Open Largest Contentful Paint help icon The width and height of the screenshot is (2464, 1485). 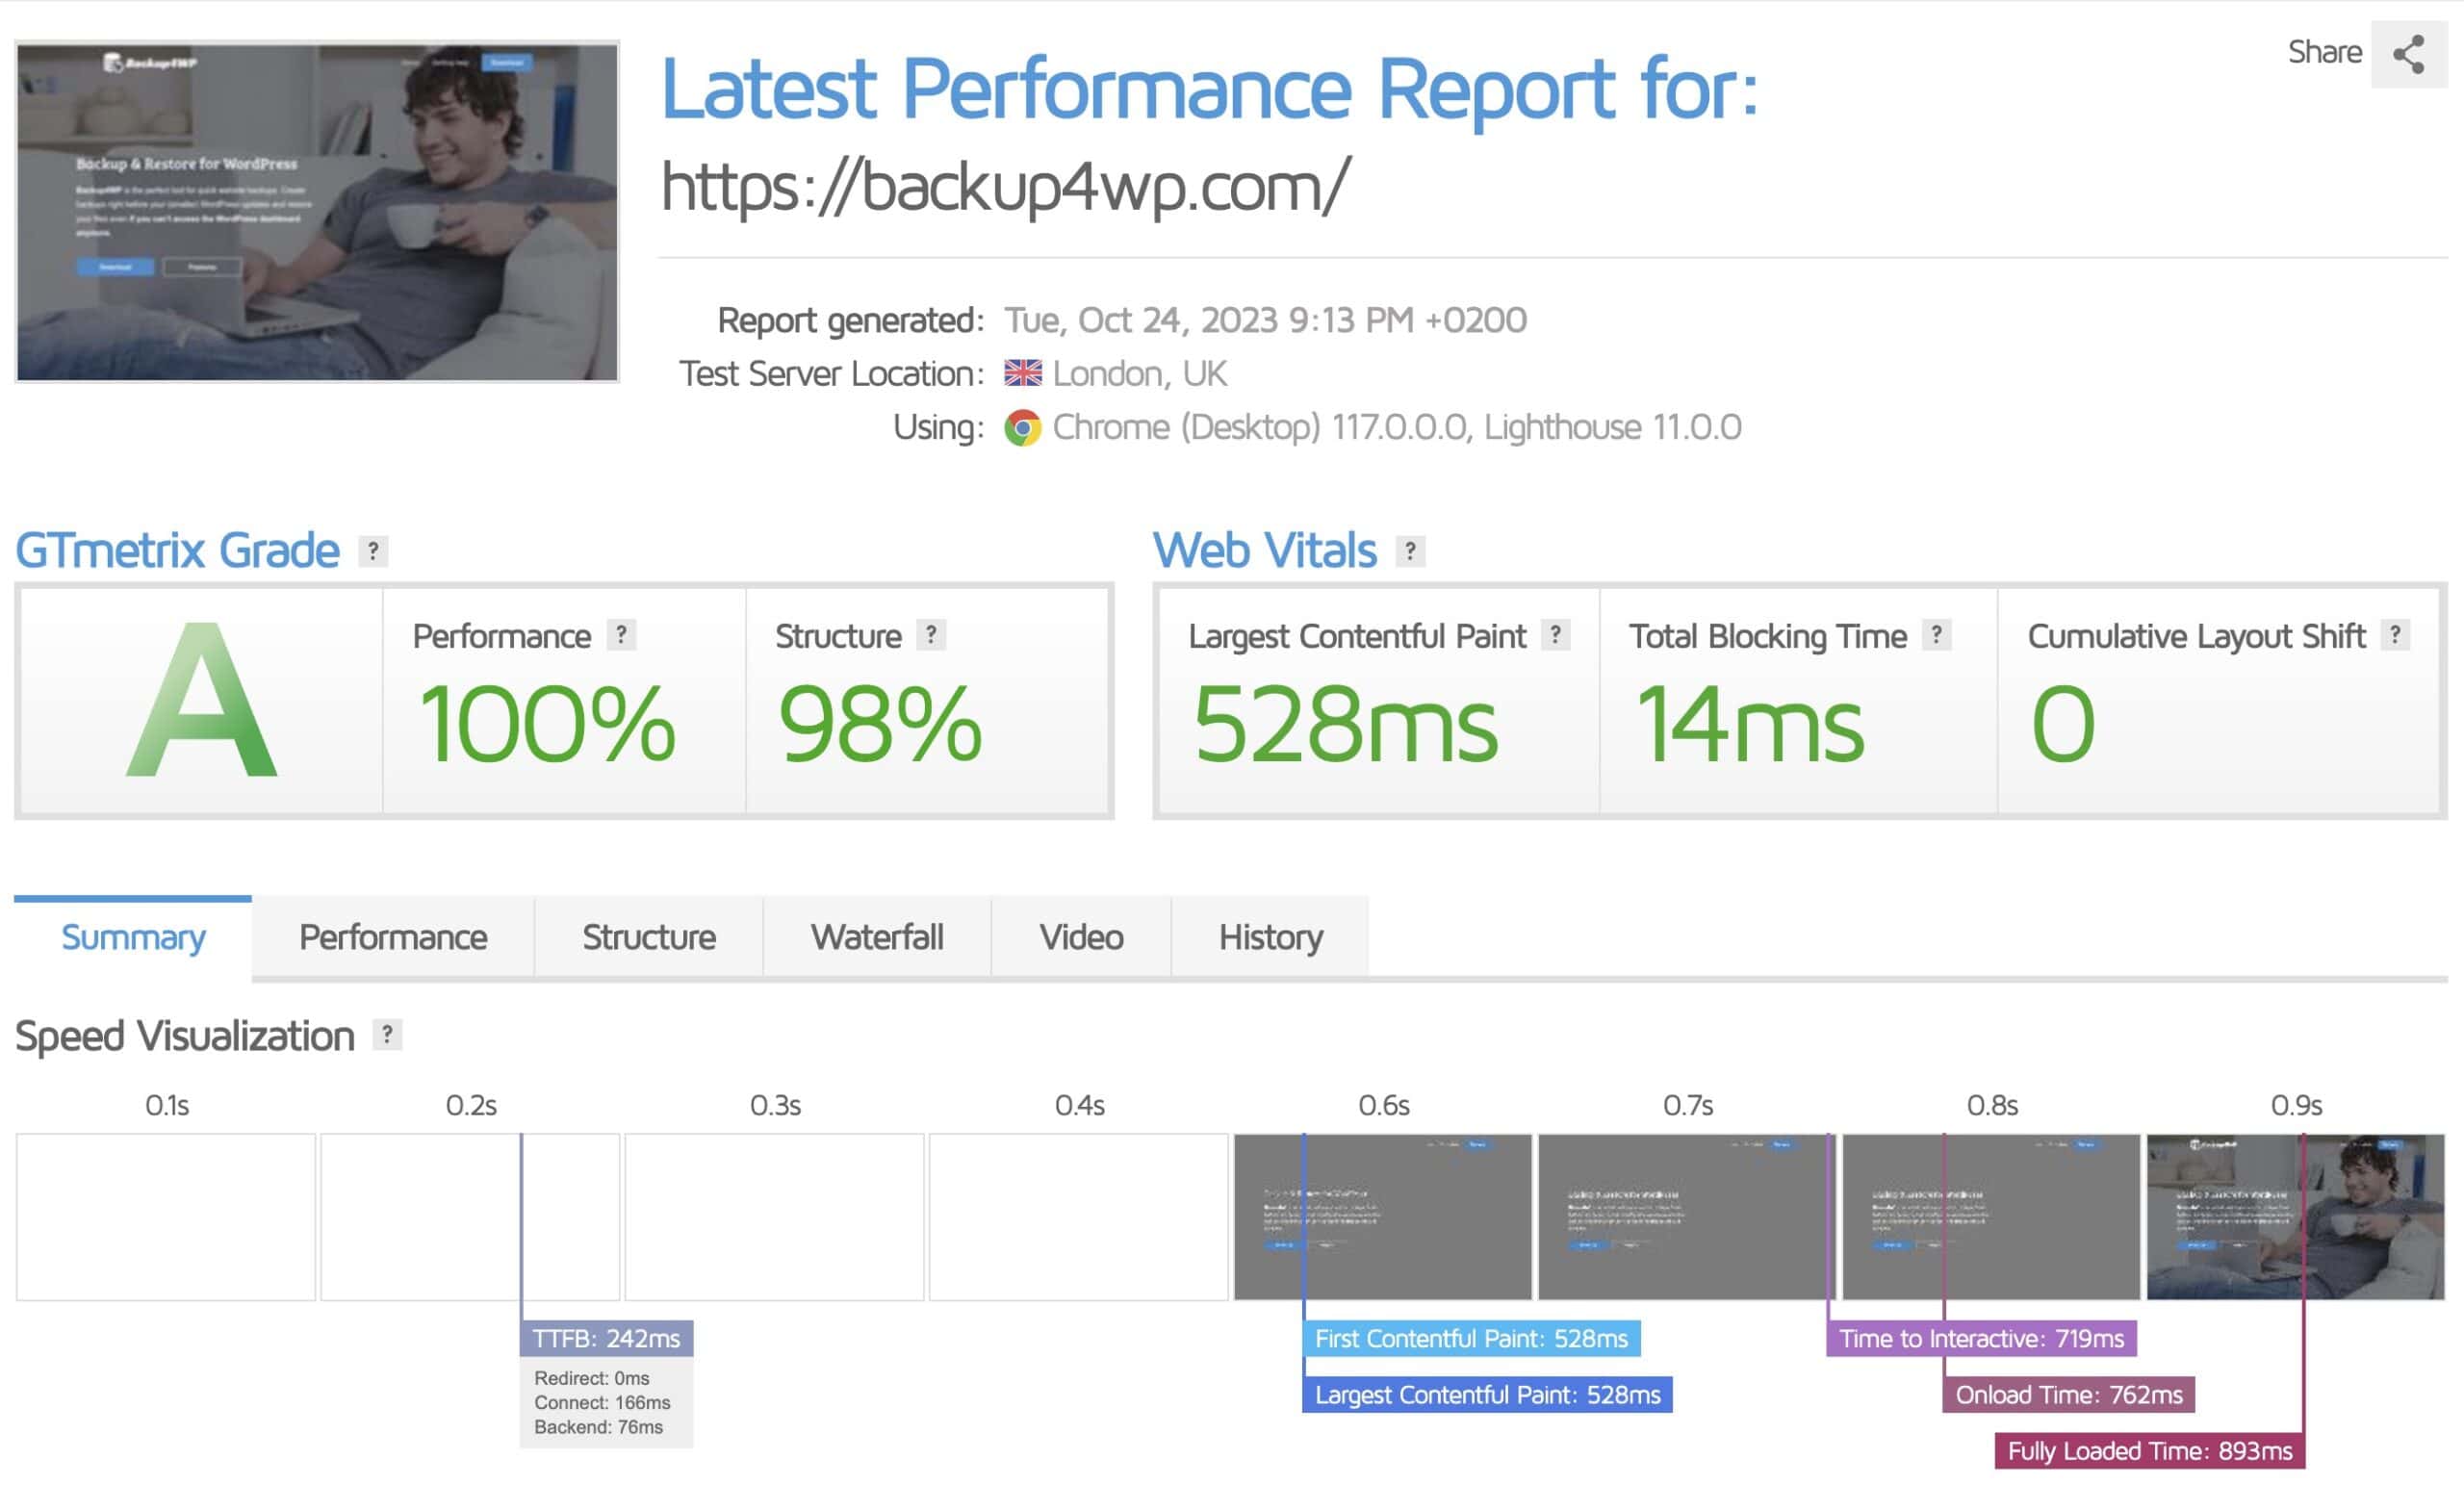tap(1555, 635)
